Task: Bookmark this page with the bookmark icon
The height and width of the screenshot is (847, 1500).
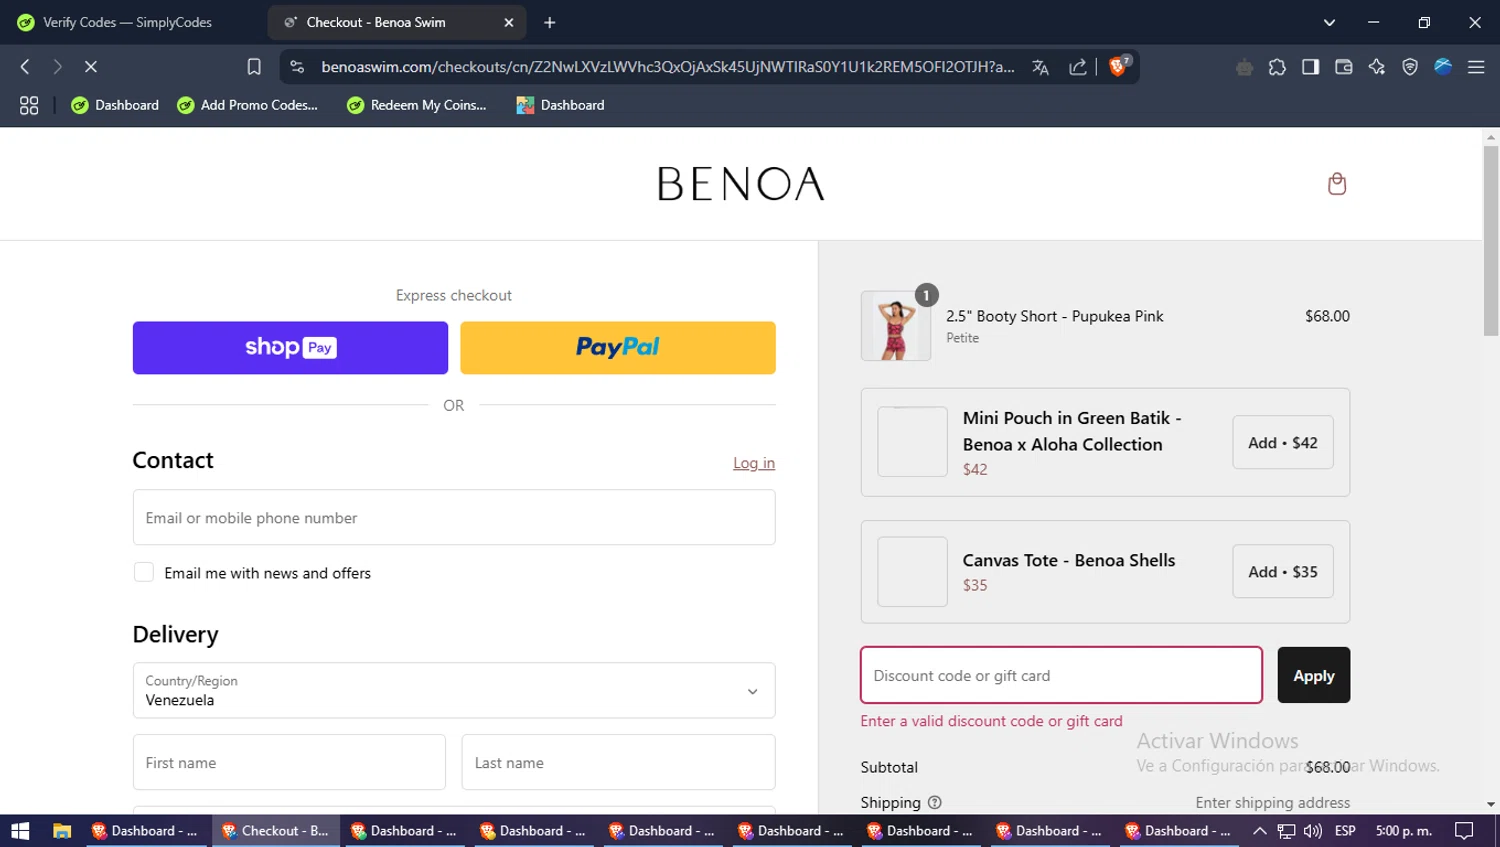Action: point(254,67)
